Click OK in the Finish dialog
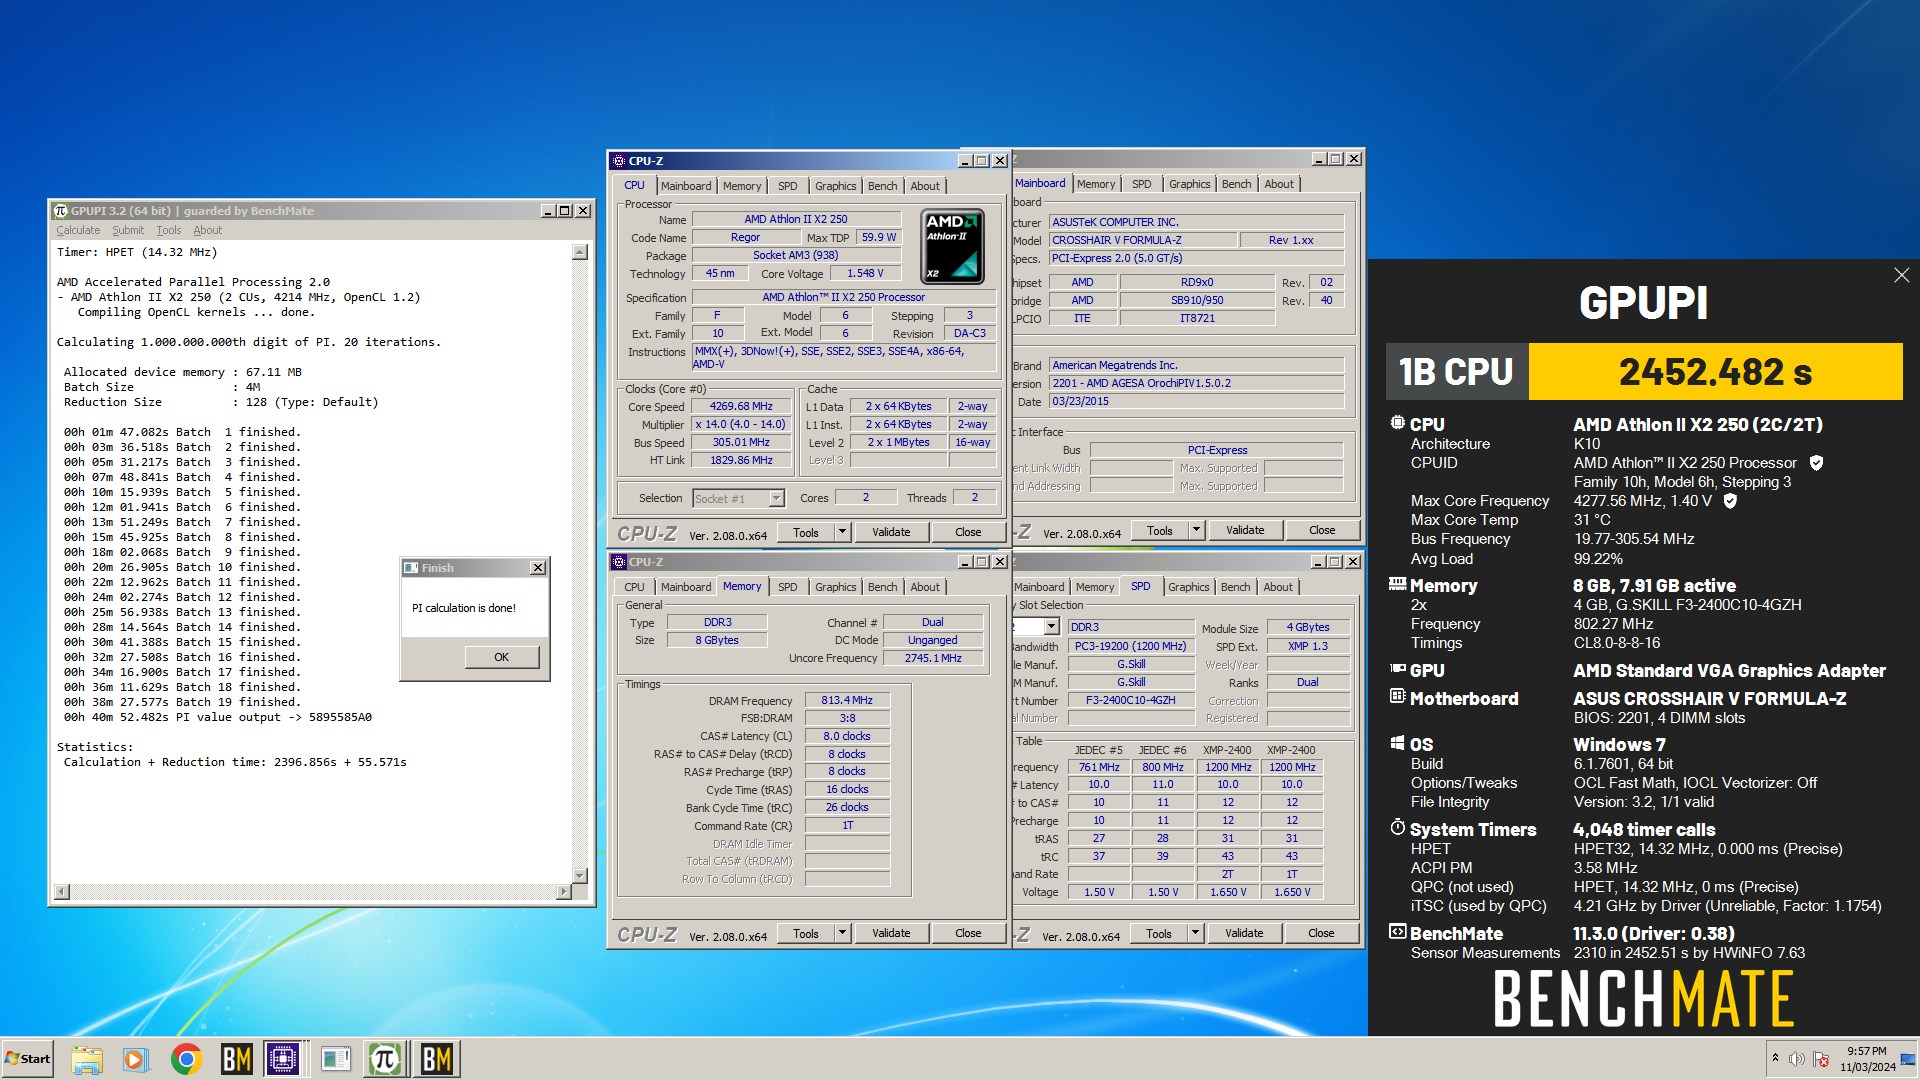Screen dimensions: 1920x1080 [x=501, y=657]
